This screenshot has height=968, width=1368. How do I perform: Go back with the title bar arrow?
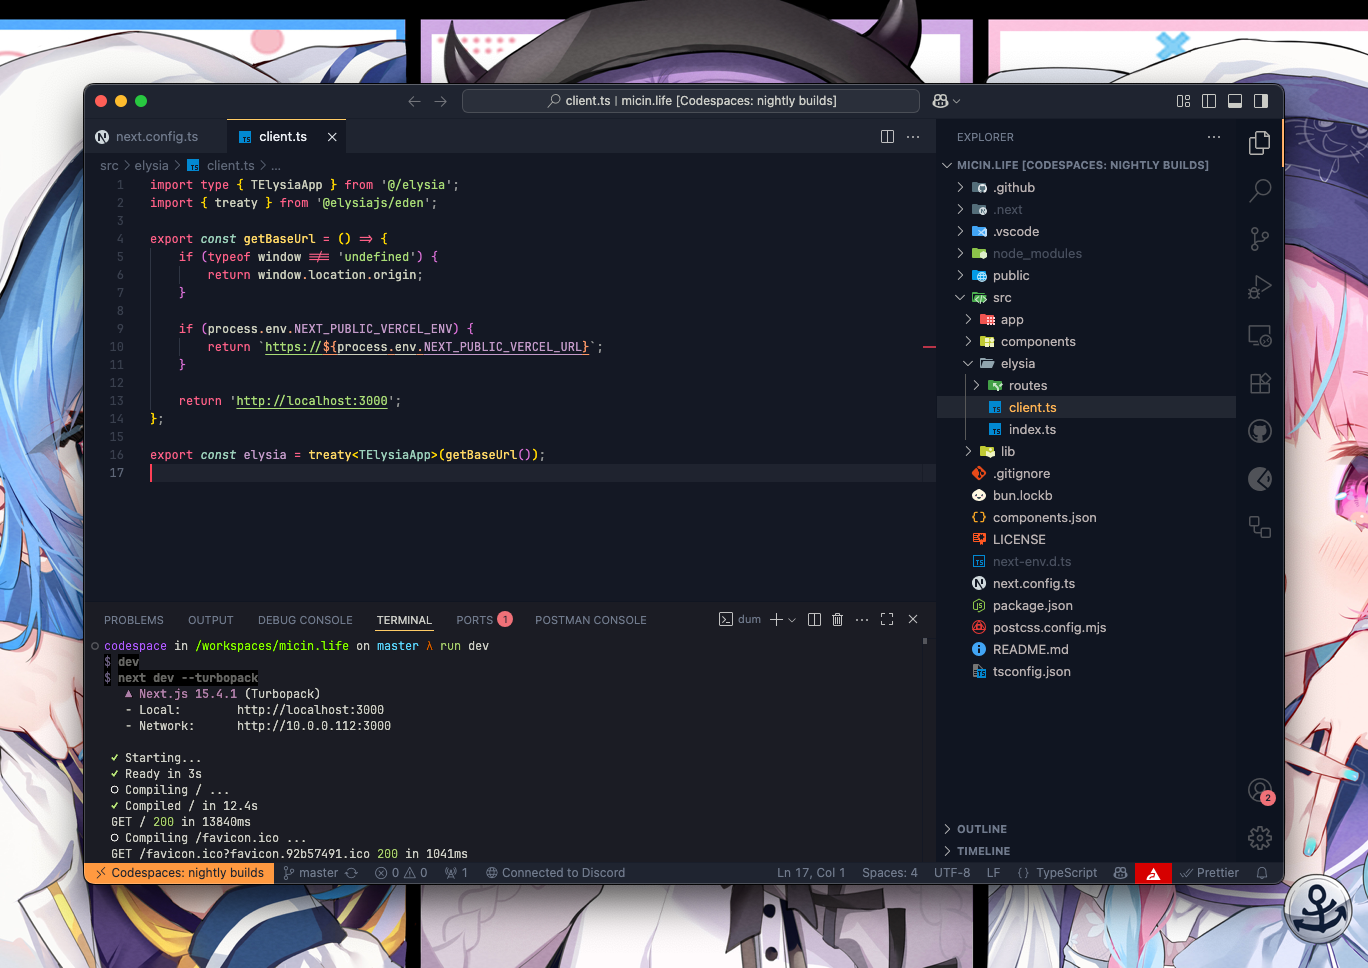coord(414,101)
